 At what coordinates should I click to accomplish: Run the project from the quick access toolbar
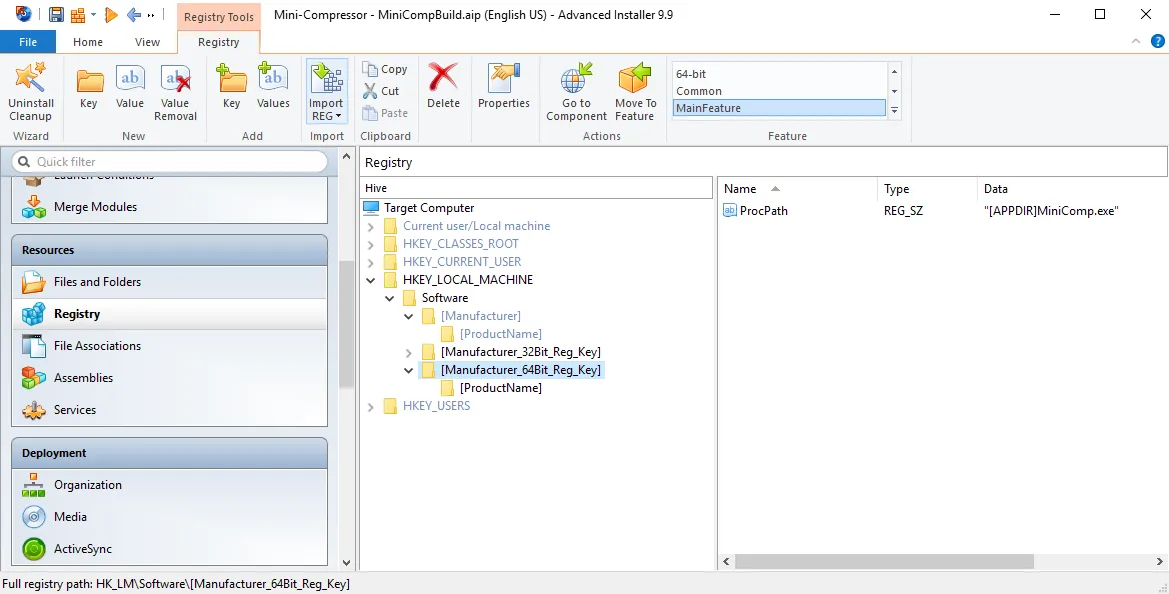[x=111, y=14]
